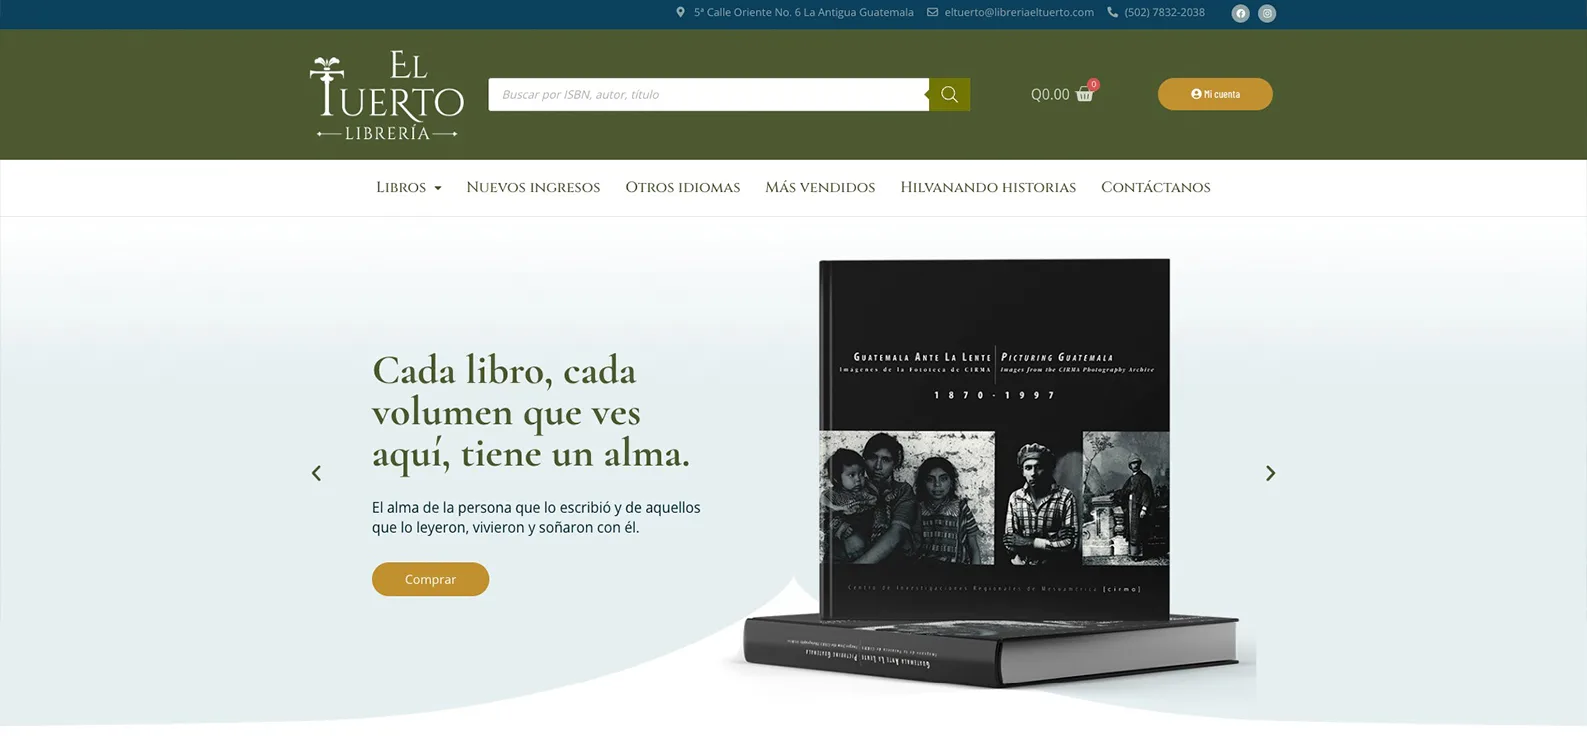This screenshot has height=747, width=1587.
Task: Click the Mi cuenta button
Action: click(1215, 94)
